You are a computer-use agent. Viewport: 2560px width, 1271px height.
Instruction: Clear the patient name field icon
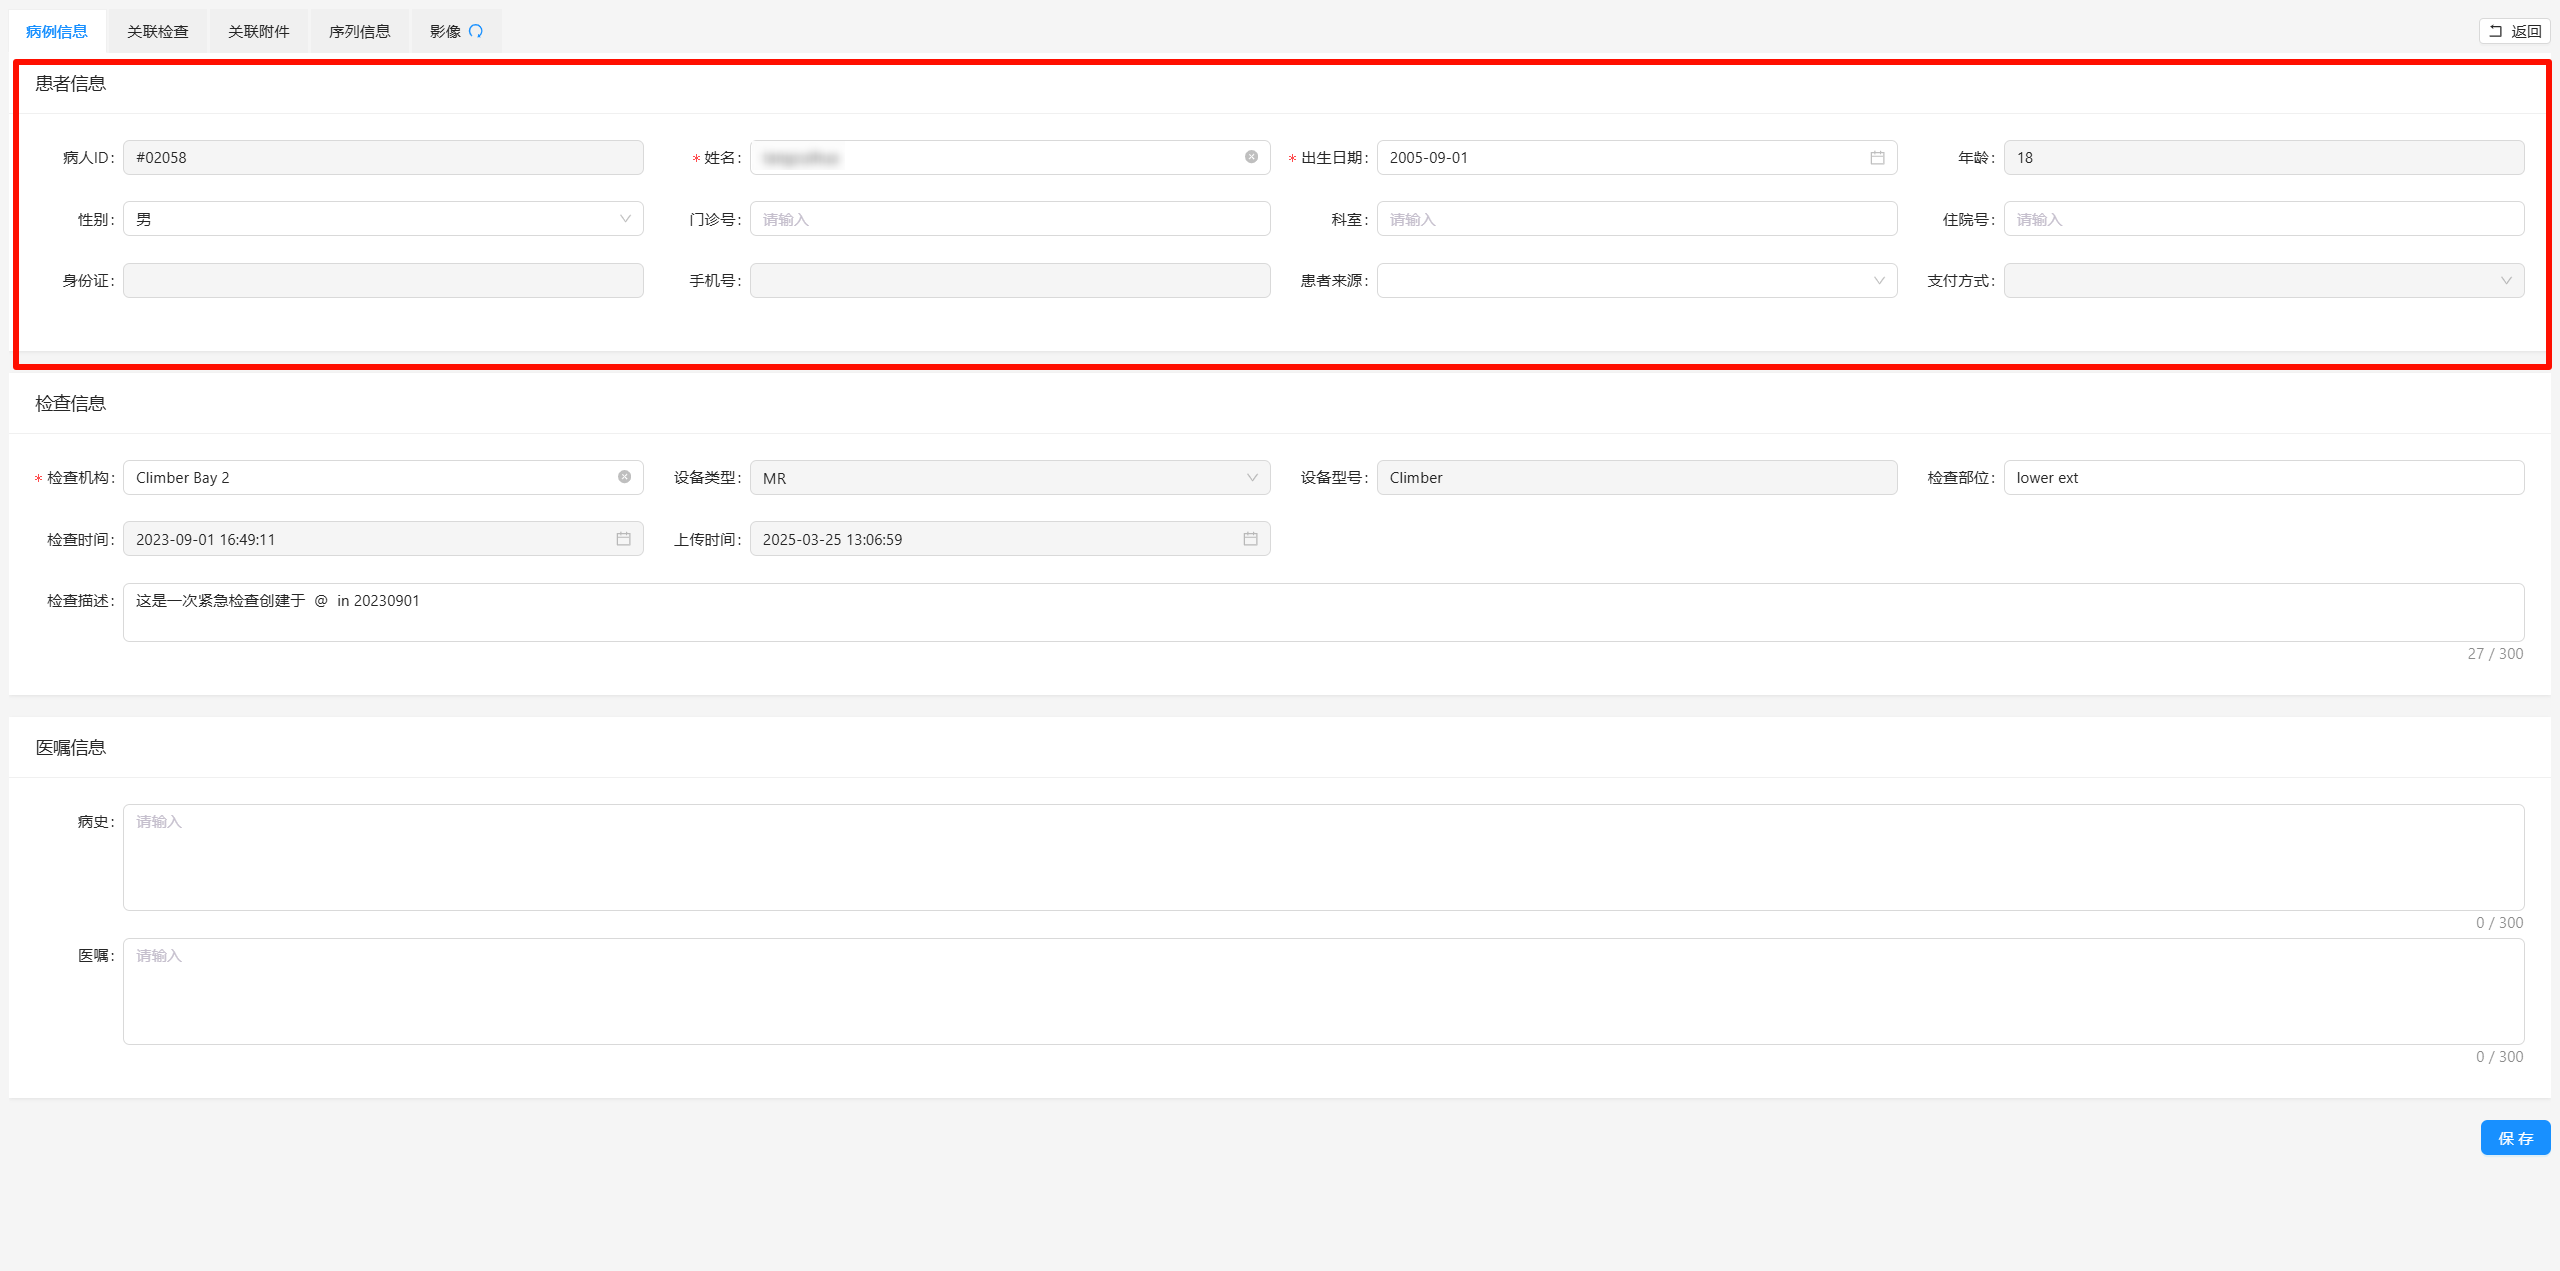(1251, 157)
